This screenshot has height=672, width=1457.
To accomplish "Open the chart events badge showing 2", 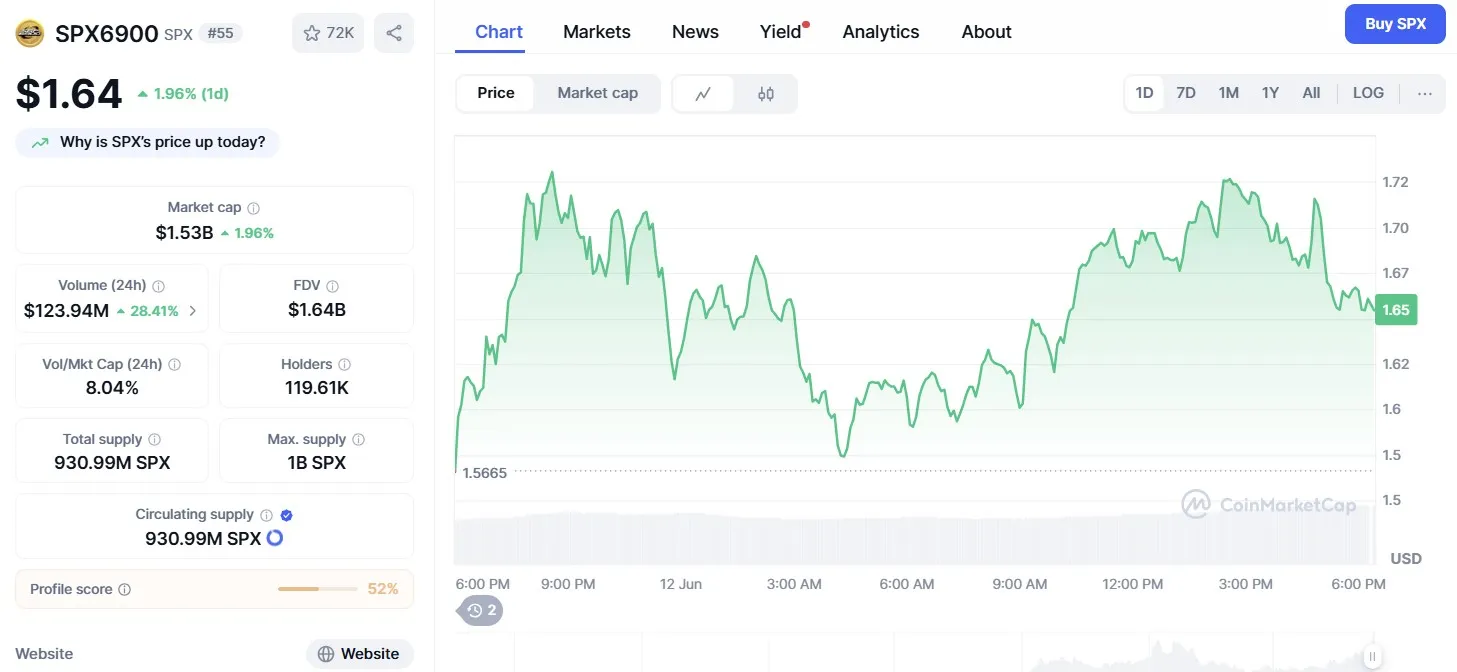I will 481,610.
